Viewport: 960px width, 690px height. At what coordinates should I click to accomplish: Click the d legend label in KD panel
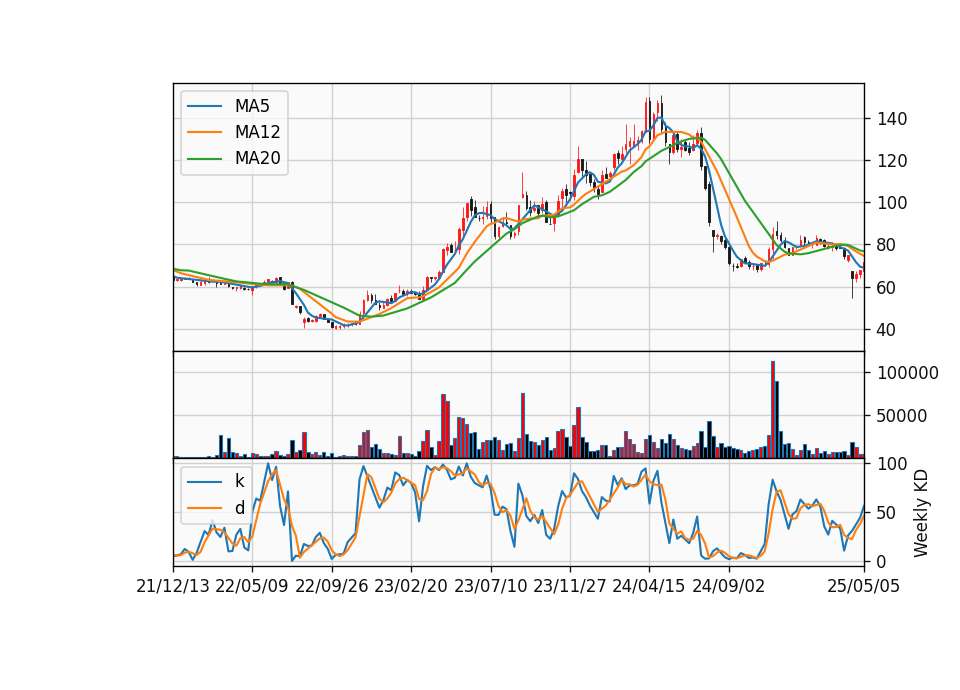[239, 508]
